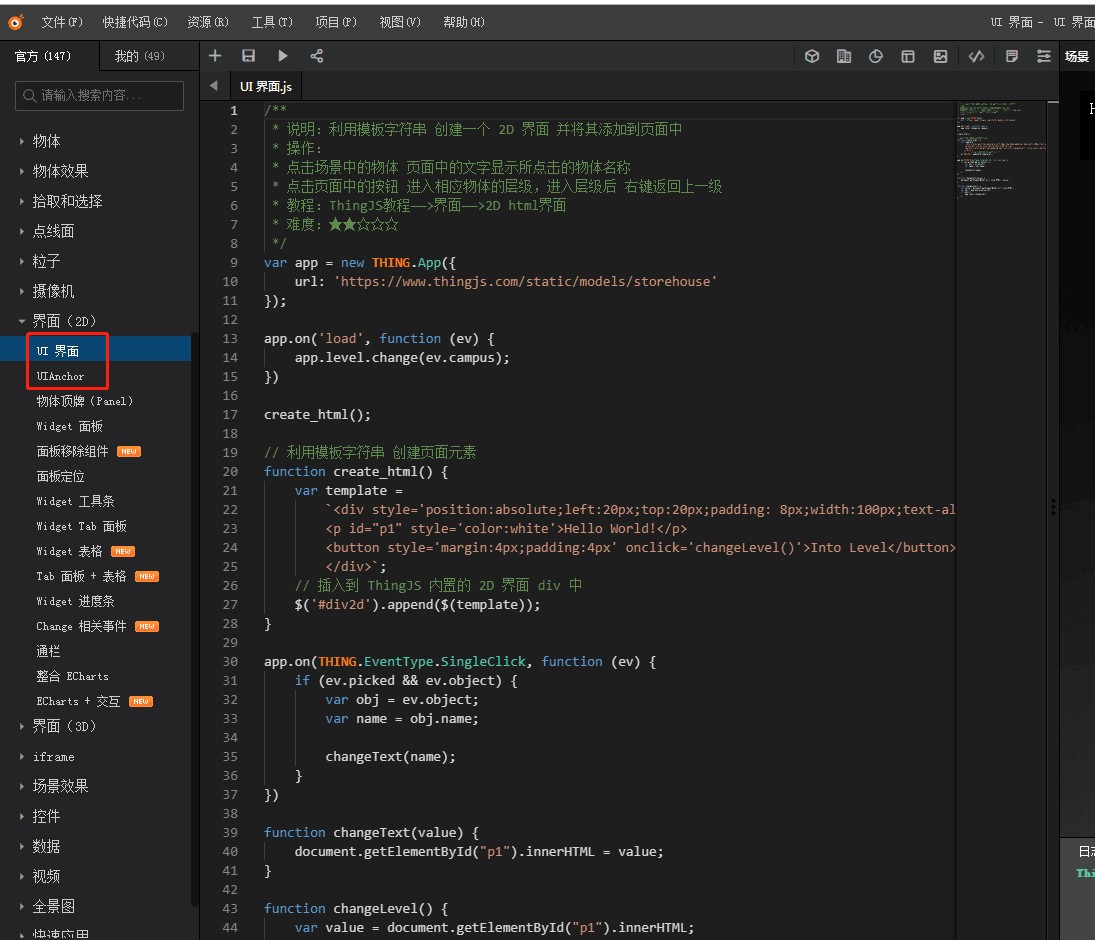Toggle the code view icon
The width and height of the screenshot is (1095, 940).
[976, 57]
